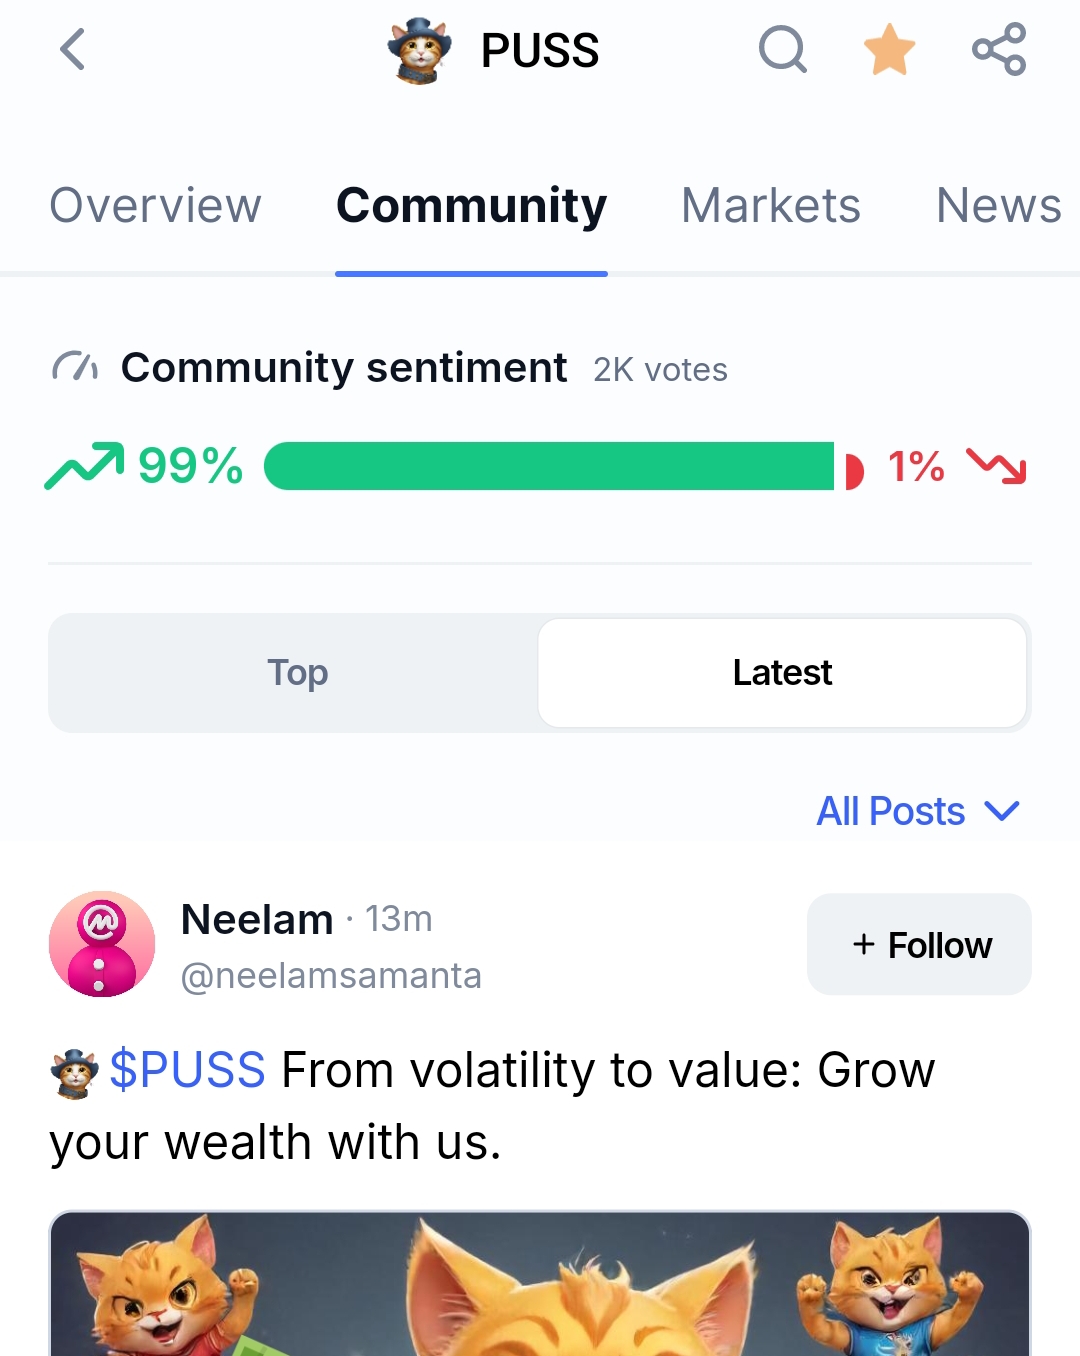The height and width of the screenshot is (1356, 1080).
Task: Tap the green bullish trend arrow
Action: (84, 466)
